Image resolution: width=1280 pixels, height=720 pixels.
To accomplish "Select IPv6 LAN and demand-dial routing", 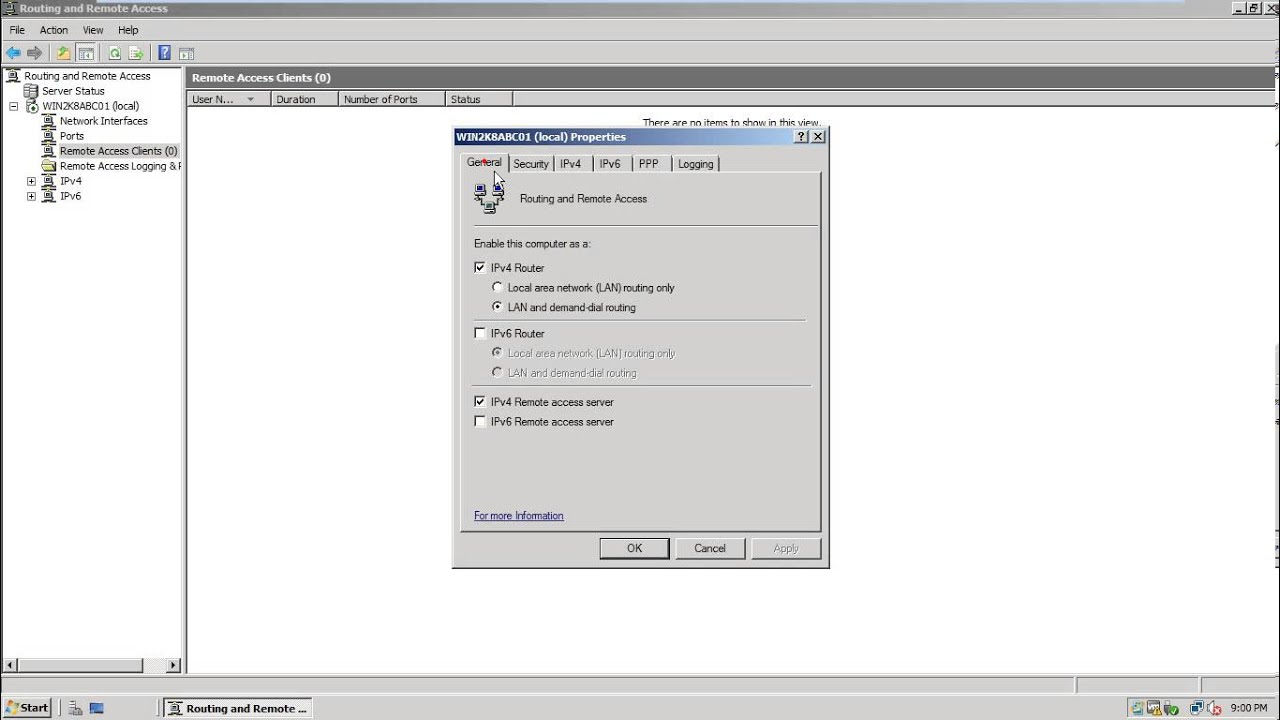I will click(x=497, y=373).
